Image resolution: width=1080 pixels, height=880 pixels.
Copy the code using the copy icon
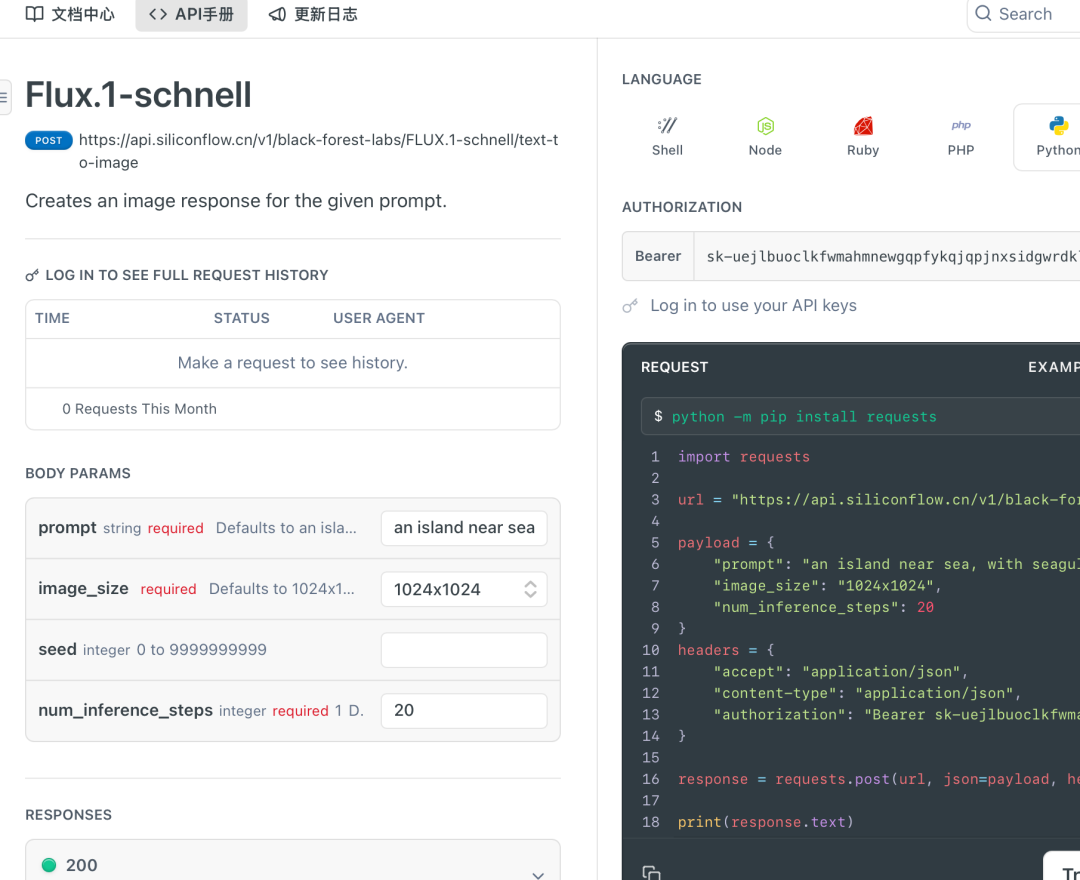pyautogui.click(x=651, y=872)
